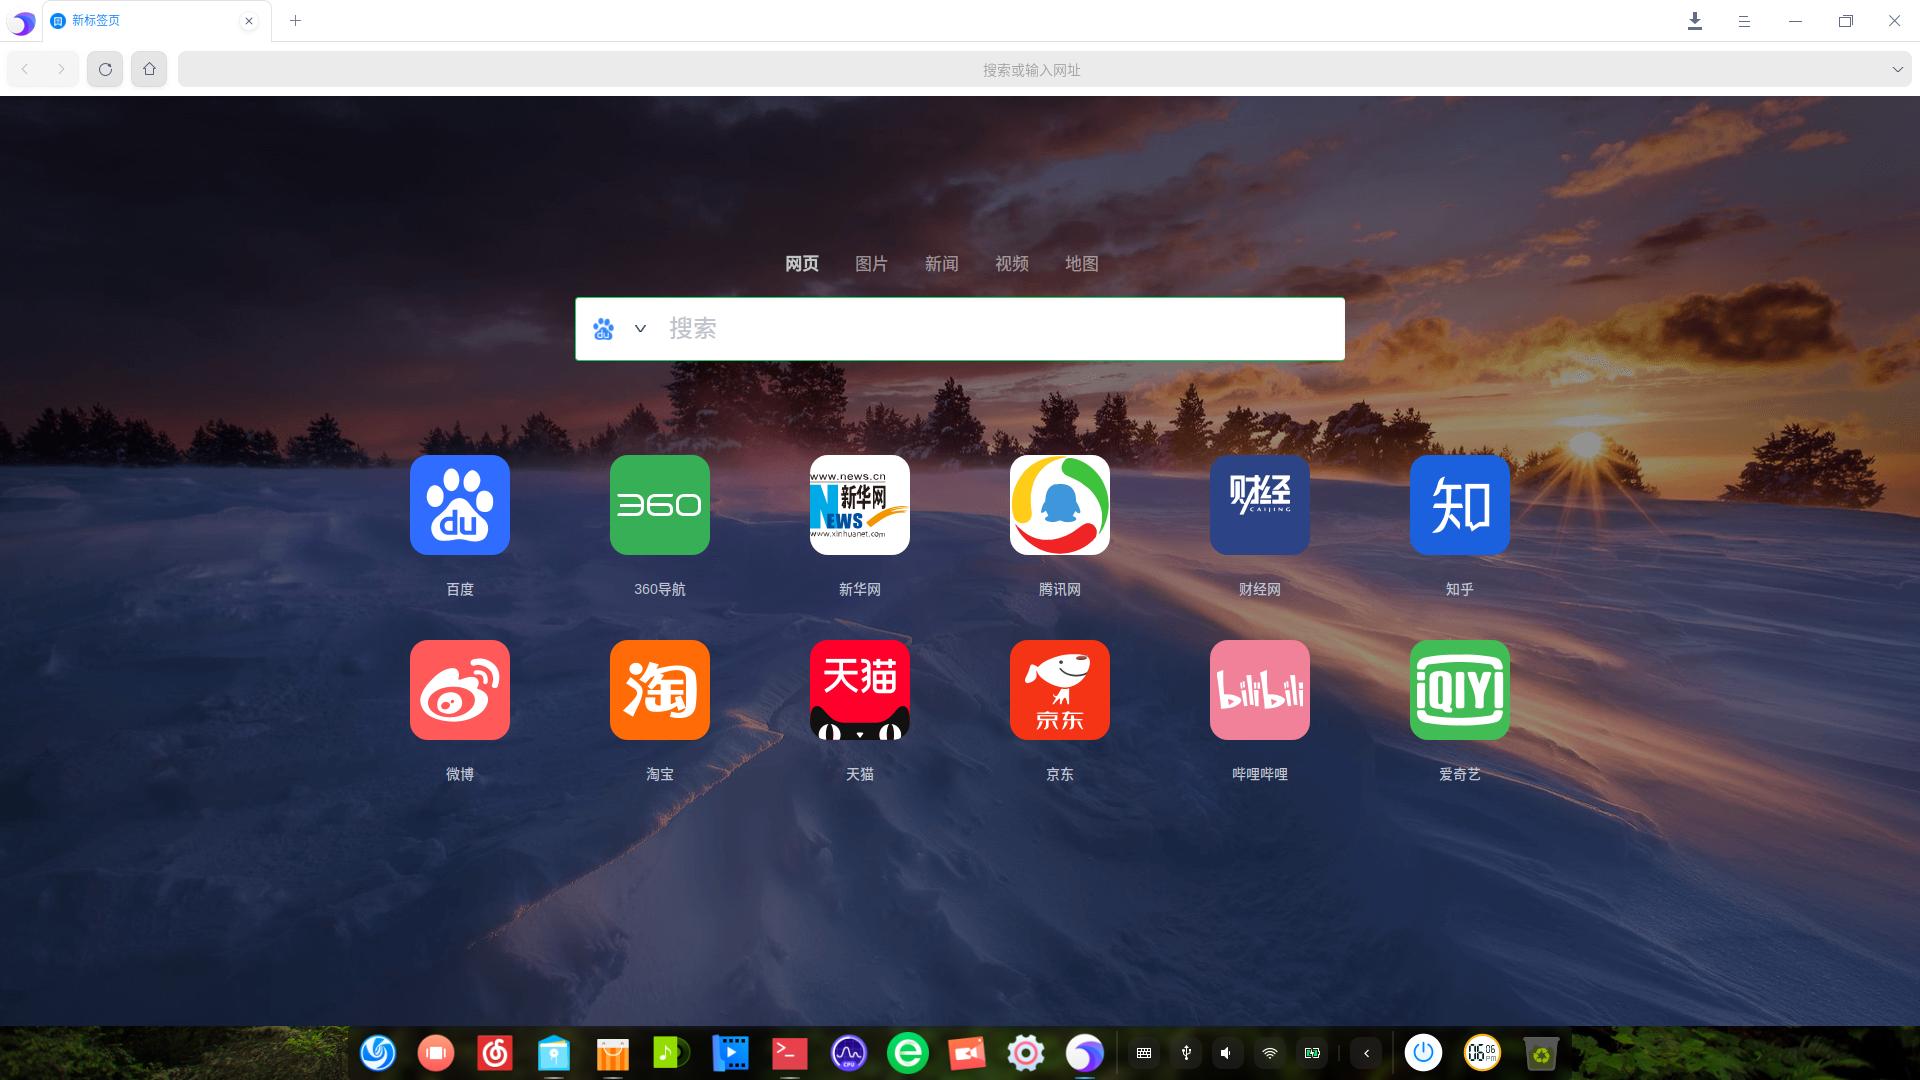Click the 新华网 label text

(860, 589)
